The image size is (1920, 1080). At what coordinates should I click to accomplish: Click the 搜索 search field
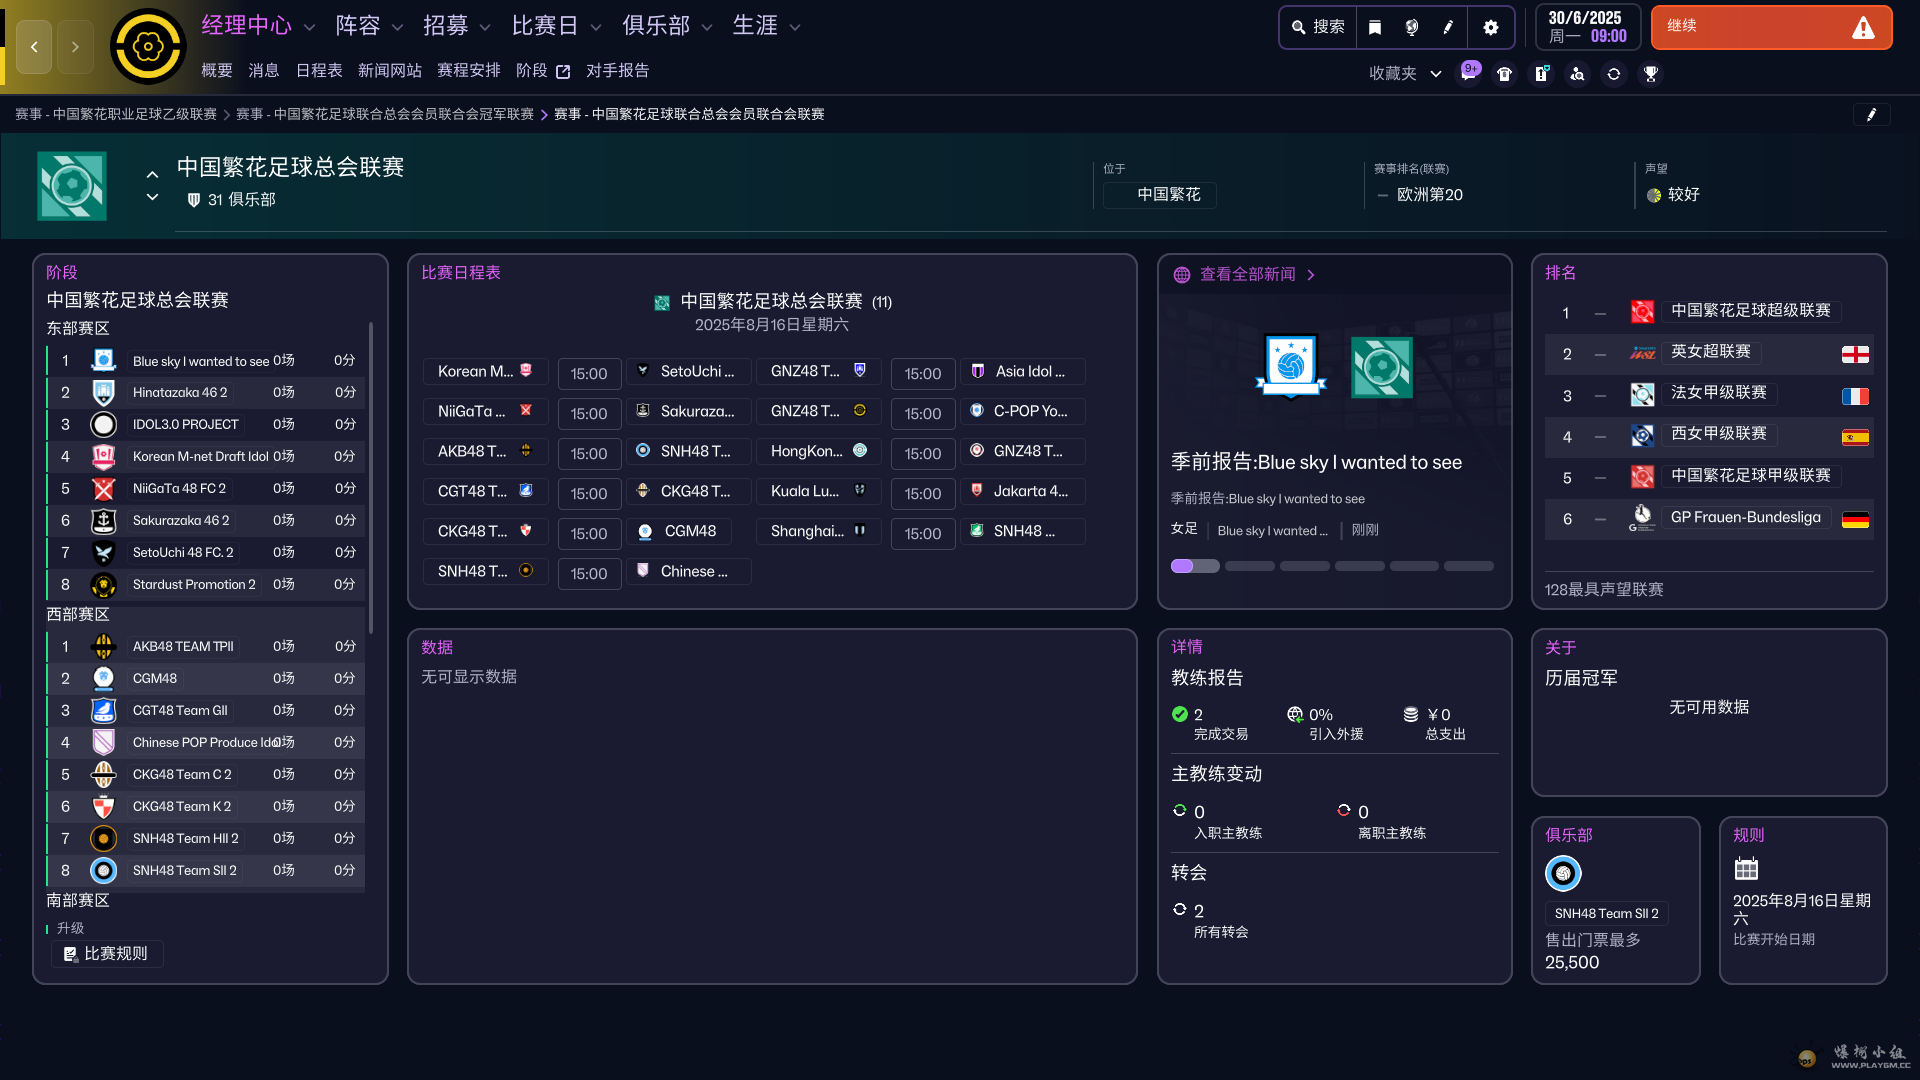point(1318,27)
